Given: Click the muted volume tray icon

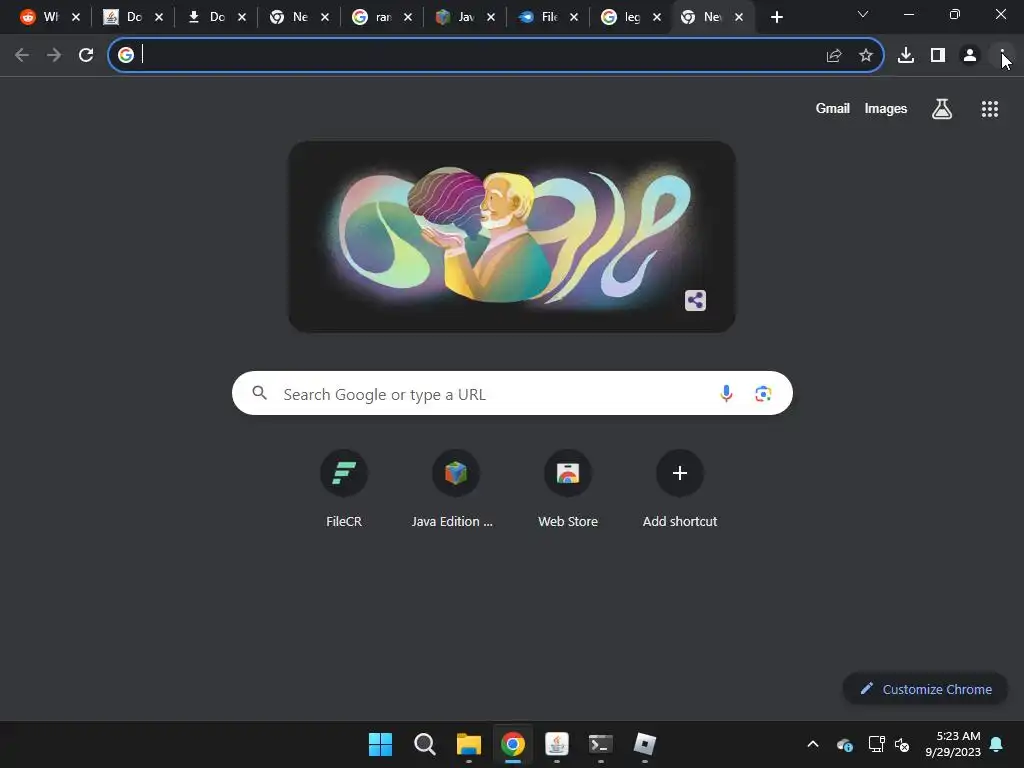Looking at the screenshot, I should pos(902,744).
